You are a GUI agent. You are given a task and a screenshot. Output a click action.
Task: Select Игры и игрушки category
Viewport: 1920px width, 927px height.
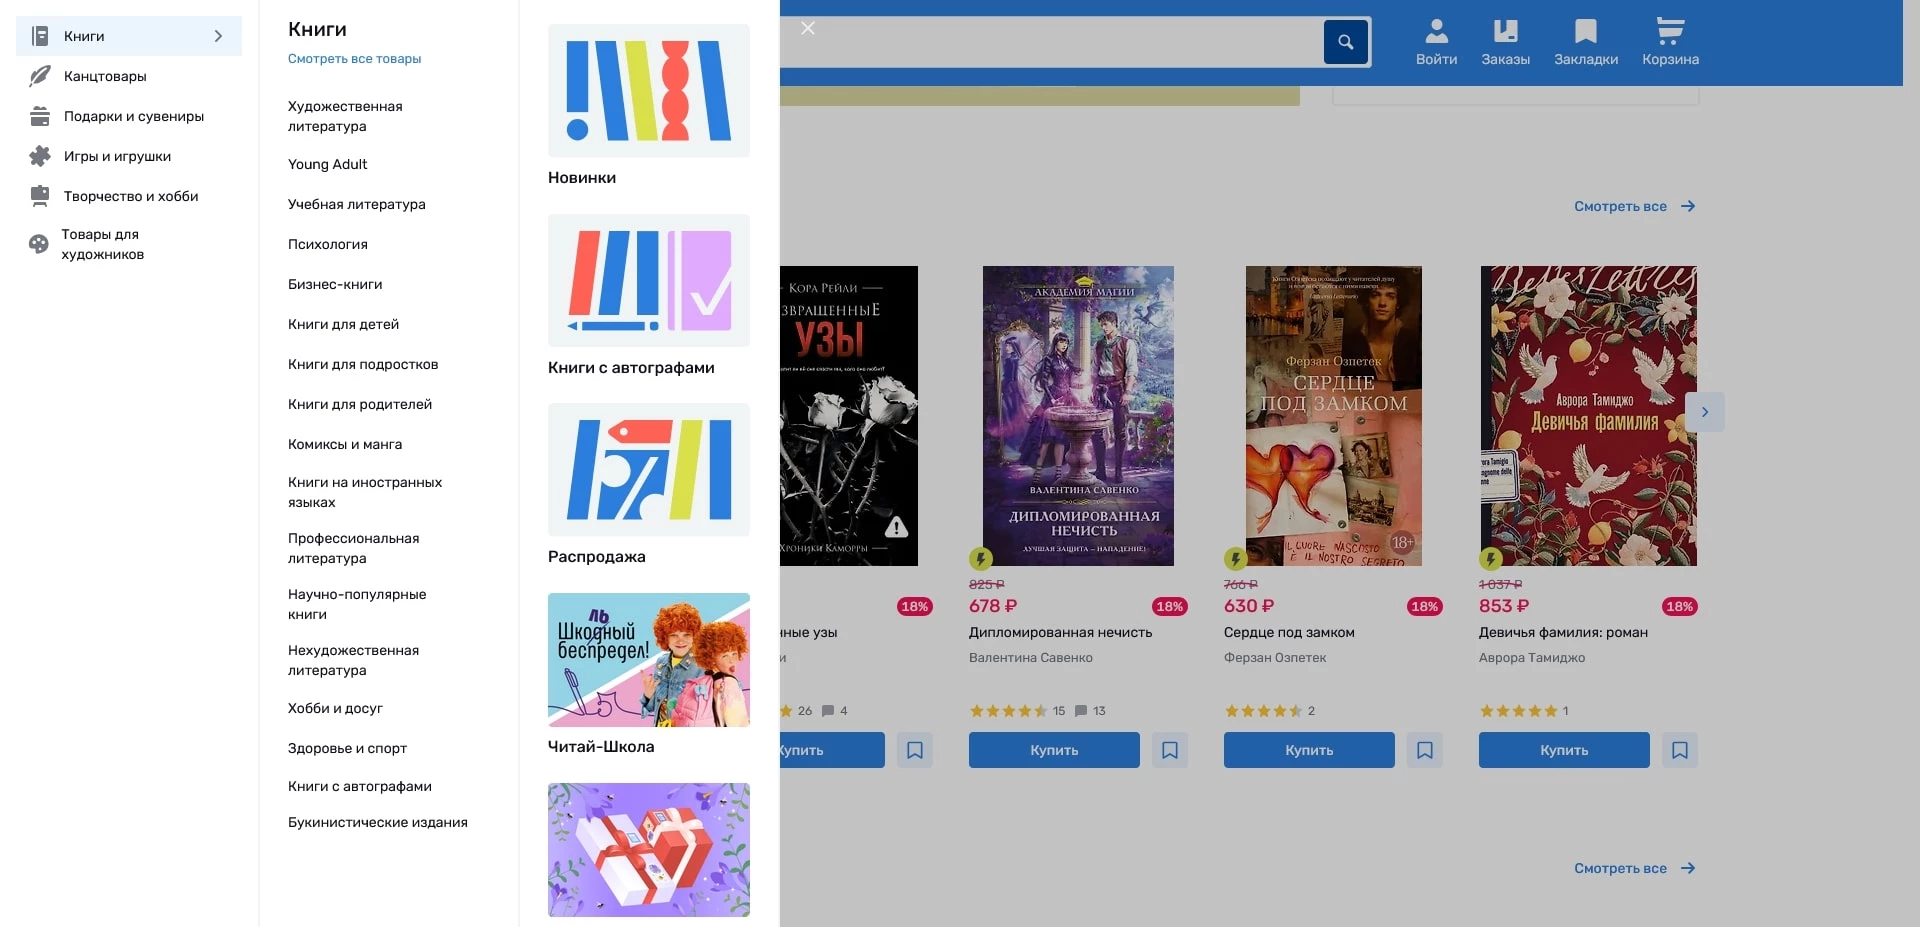pos(117,156)
